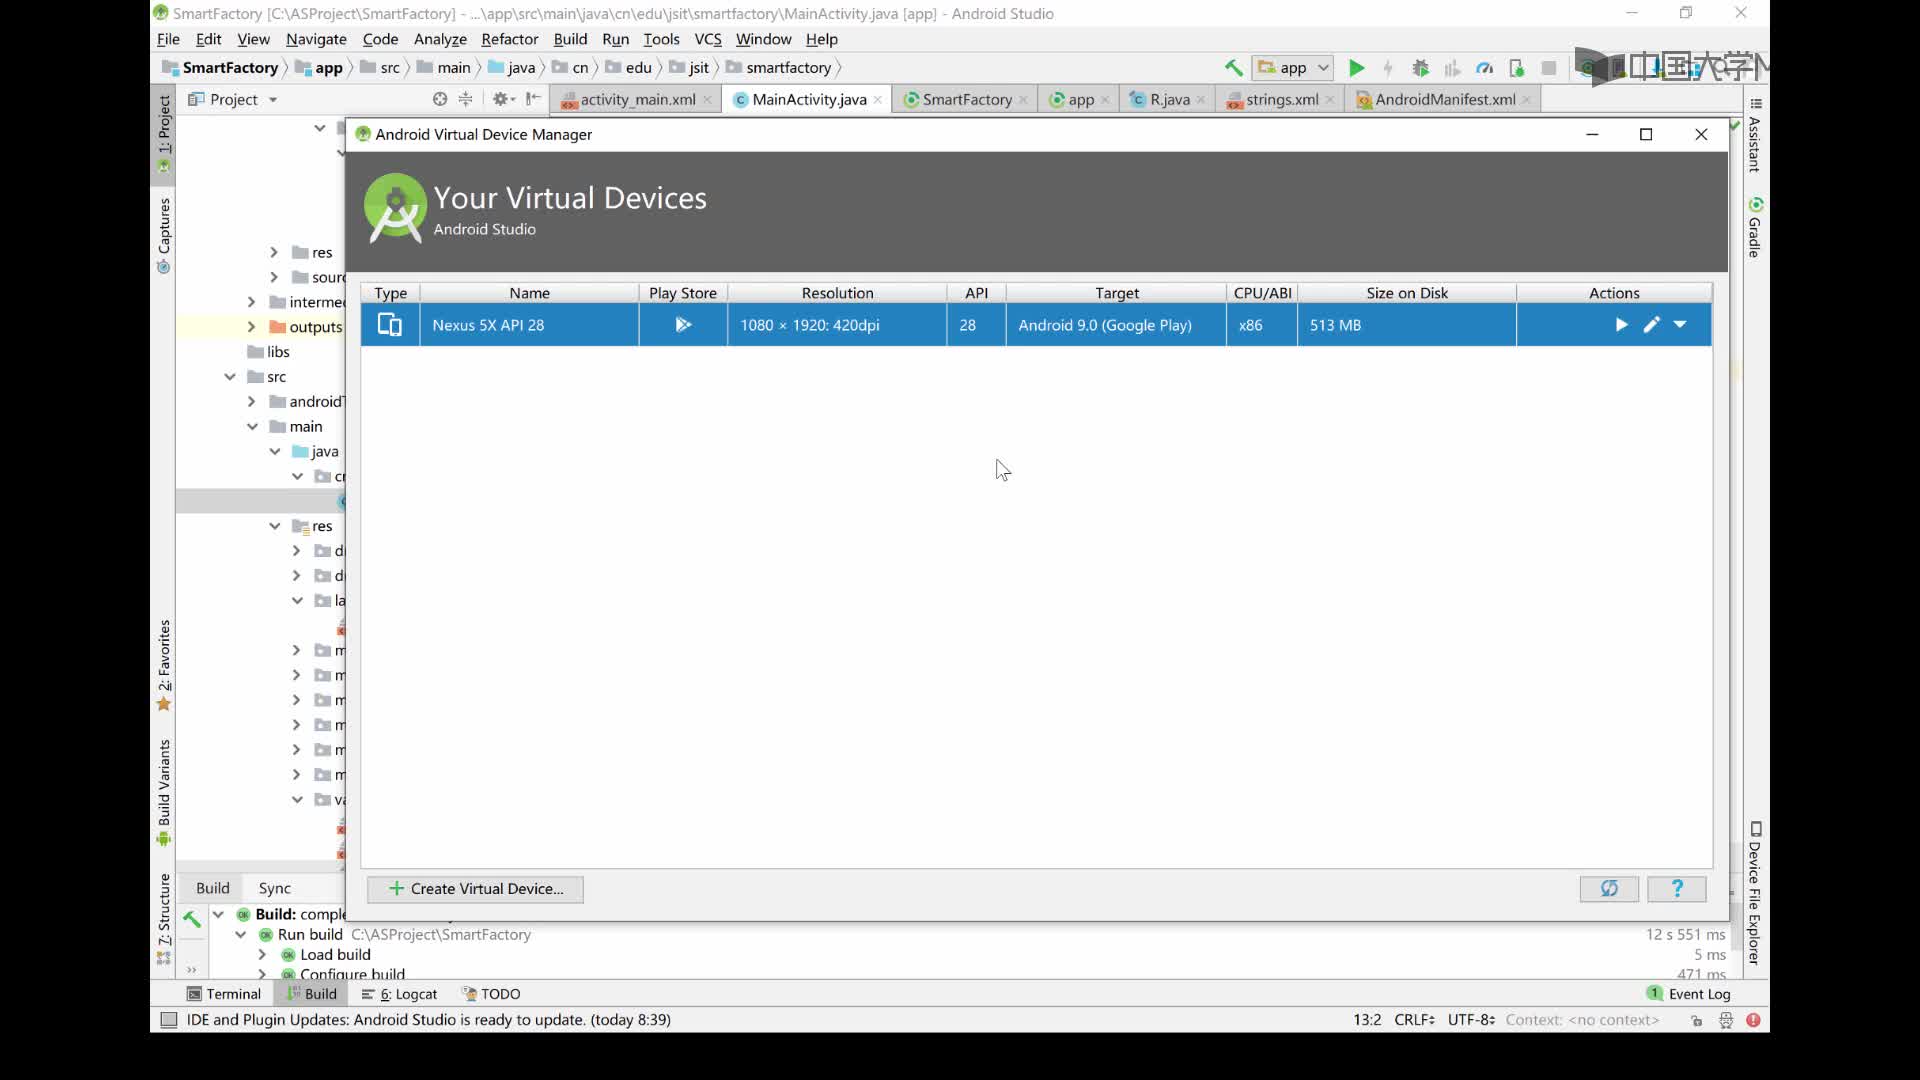Image resolution: width=1920 pixels, height=1080 pixels.
Task: Expand the intermediates folder in tree
Action: (x=251, y=302)
